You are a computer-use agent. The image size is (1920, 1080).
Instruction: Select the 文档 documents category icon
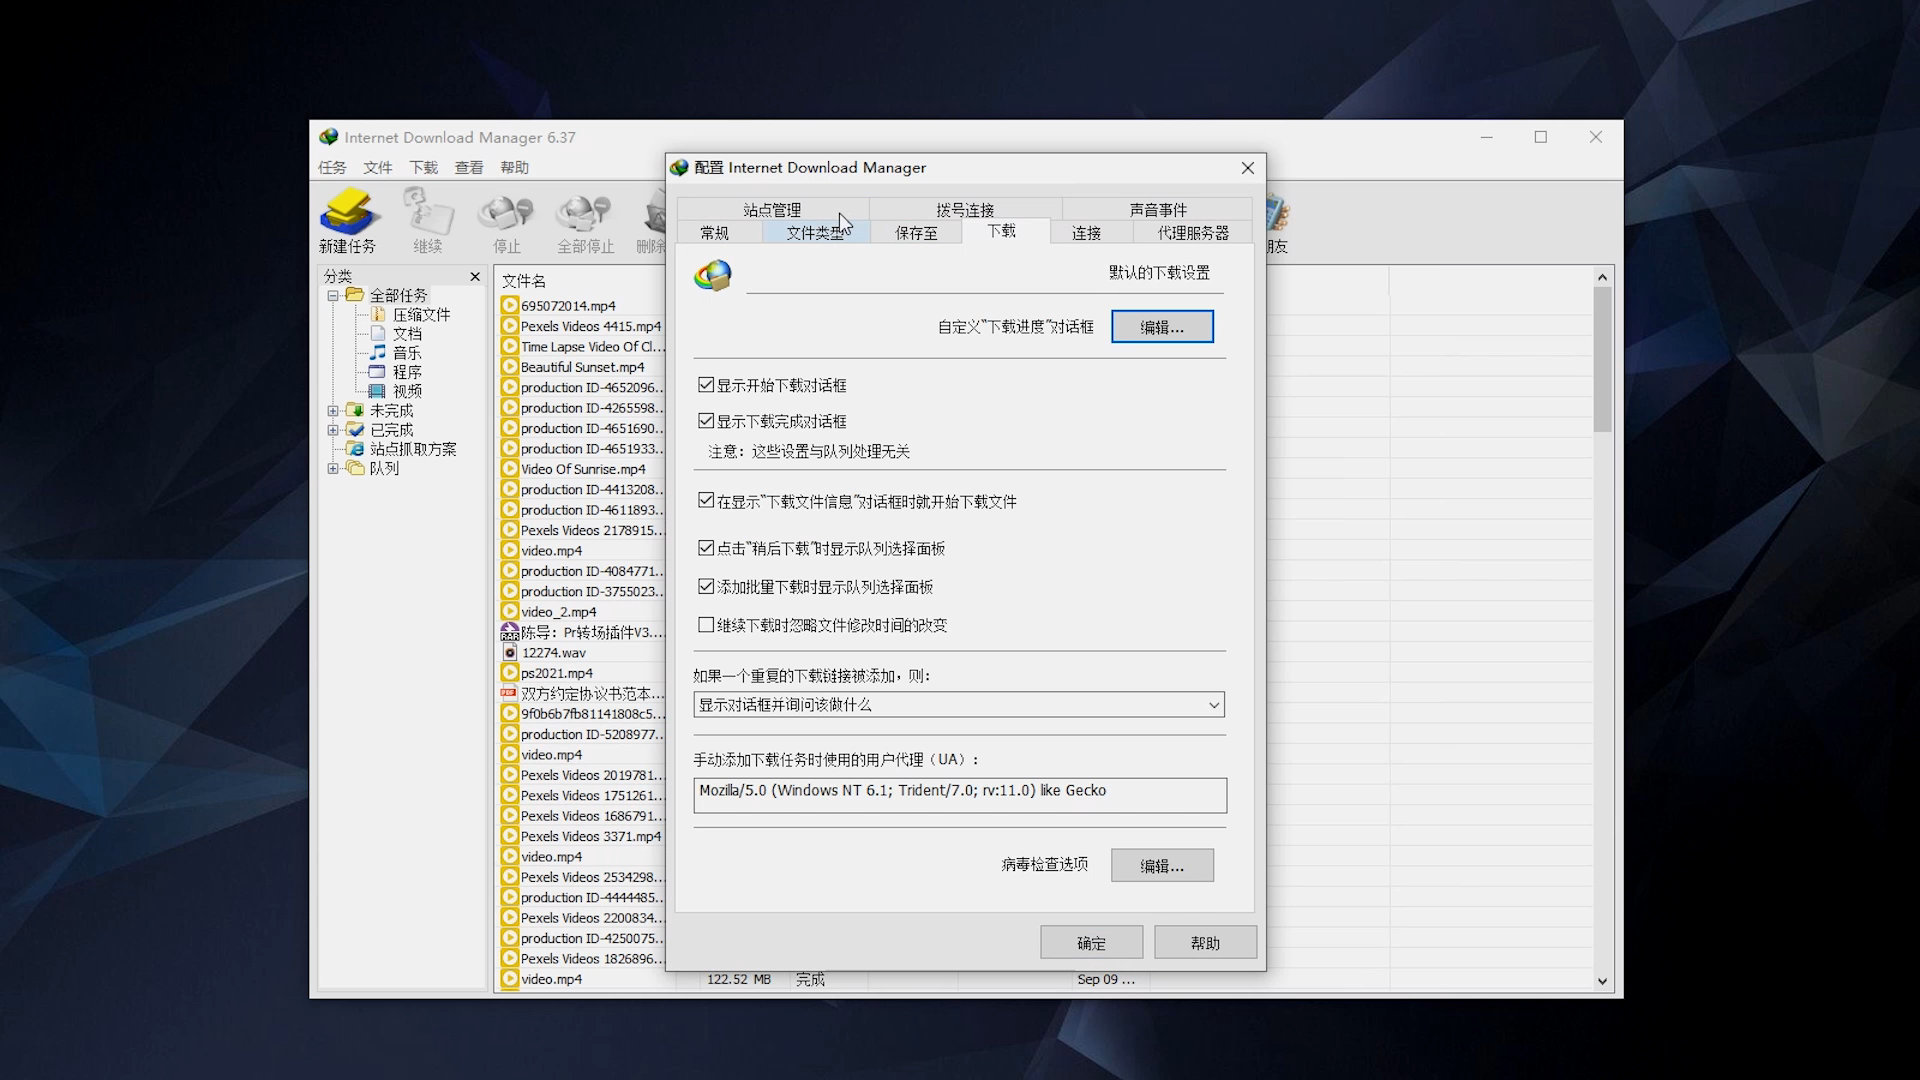(378, 333)
